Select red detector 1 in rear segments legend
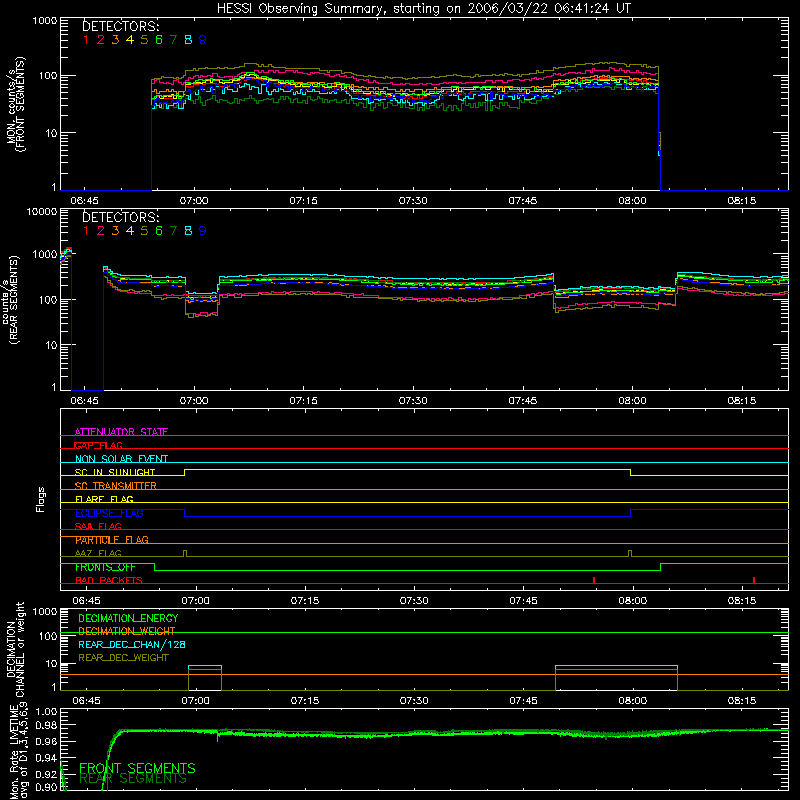800x800 pixels. pos(86,231)
